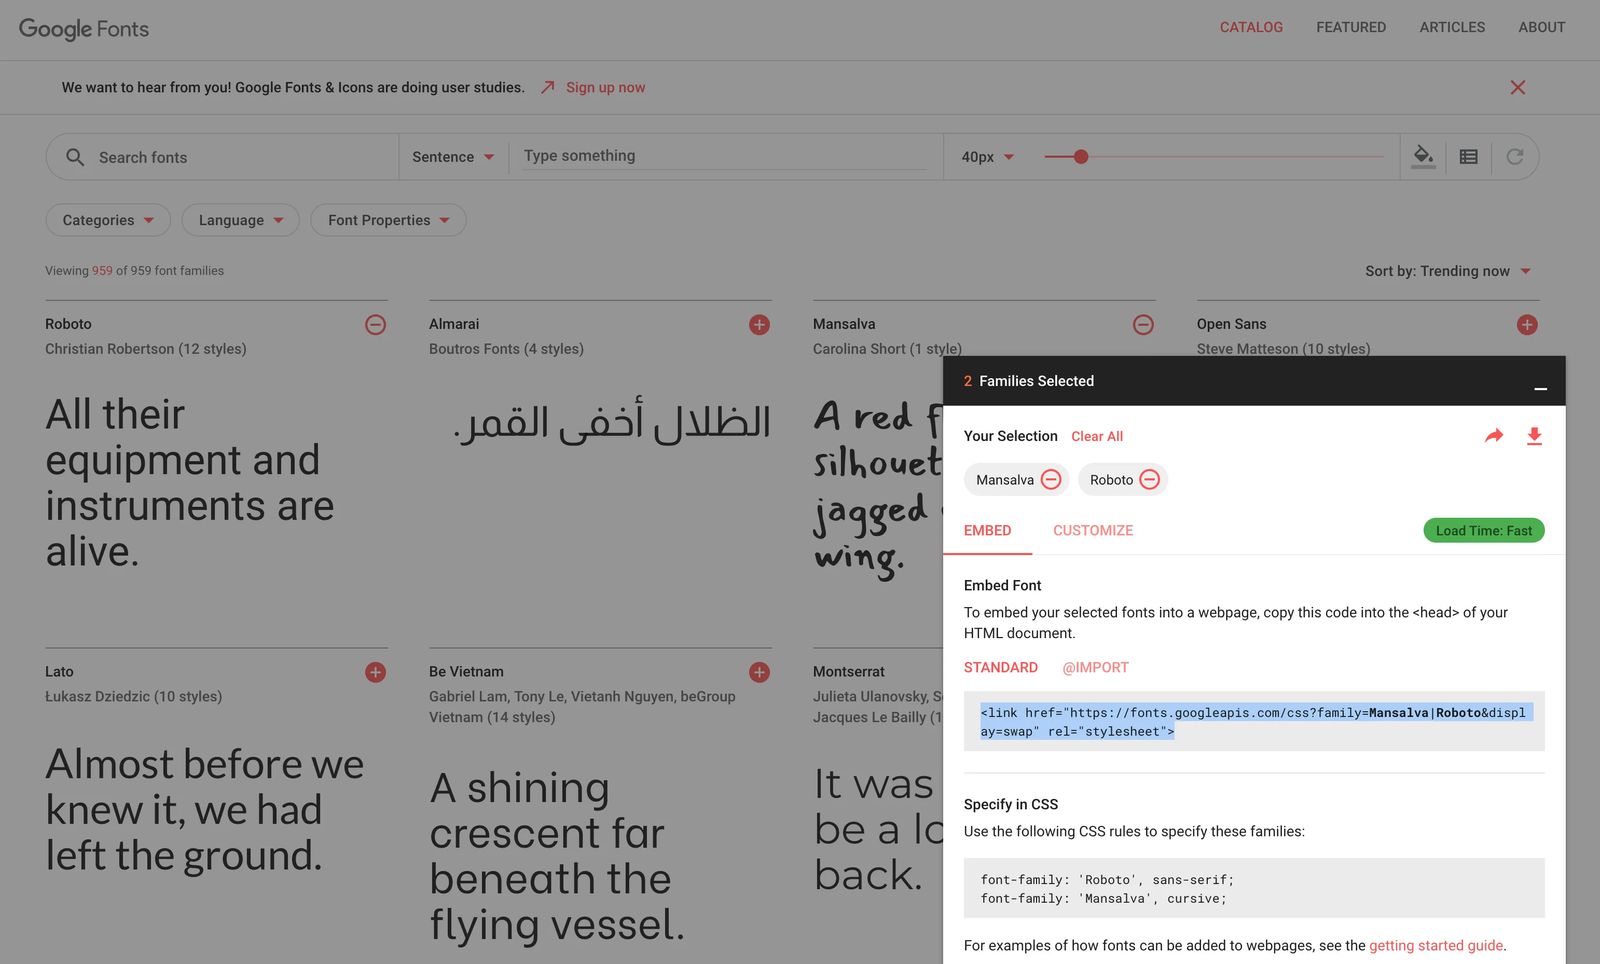Click the paint bucket color icon
The width and height of the screenshot is (1600, 964).
pyautogui.click(x=1423, y=156)
